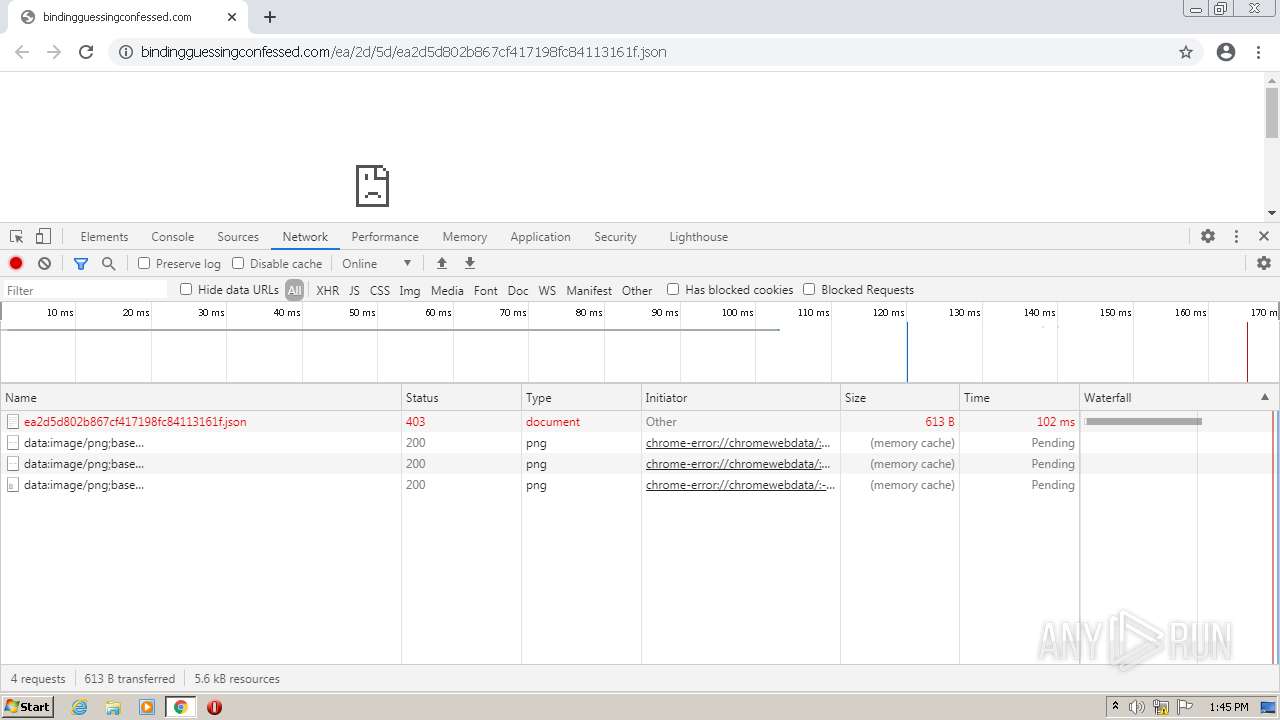The height and width of the screenshot is (720, 1280).
Task: Open the Security tab
Action: click(x=615, y=237)
